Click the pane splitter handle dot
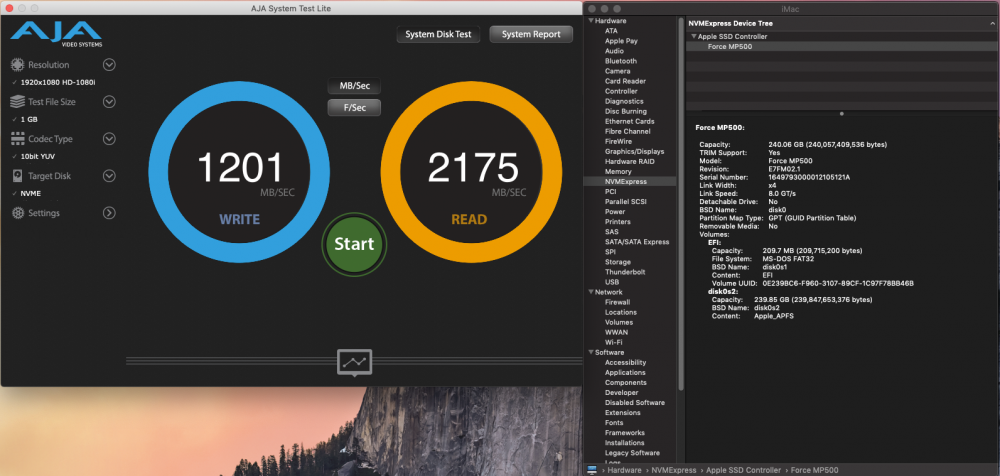Viewport: 1000px width, 476px height. click(x=842, y=114)
